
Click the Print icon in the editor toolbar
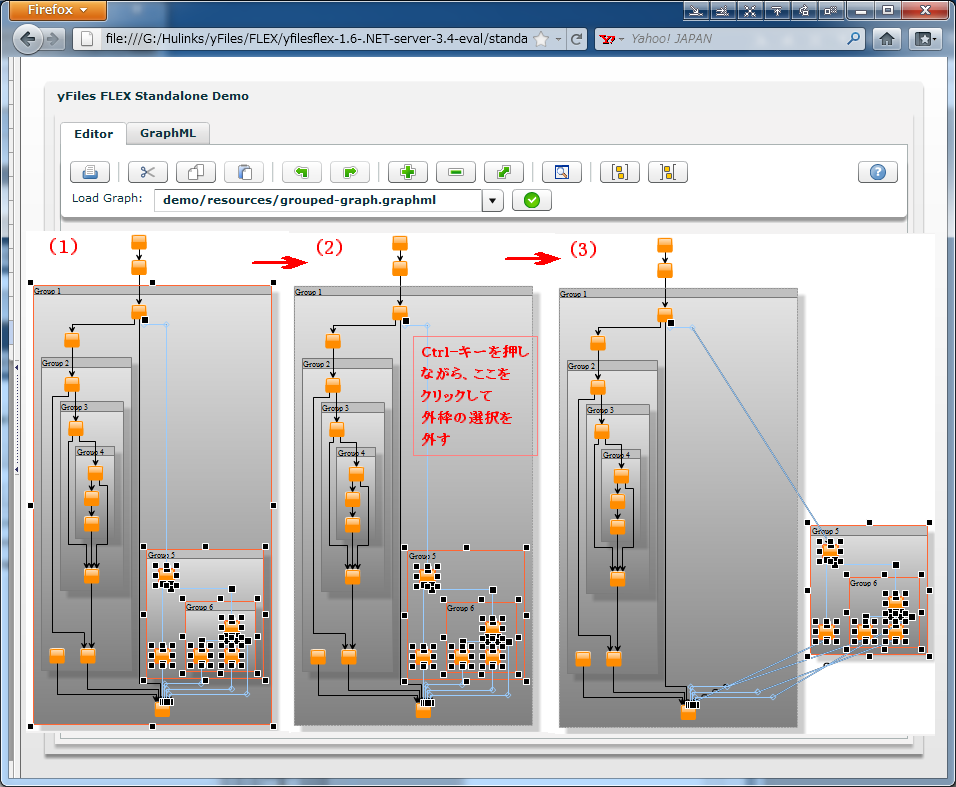pyautogui.click(x=90, y=173)
